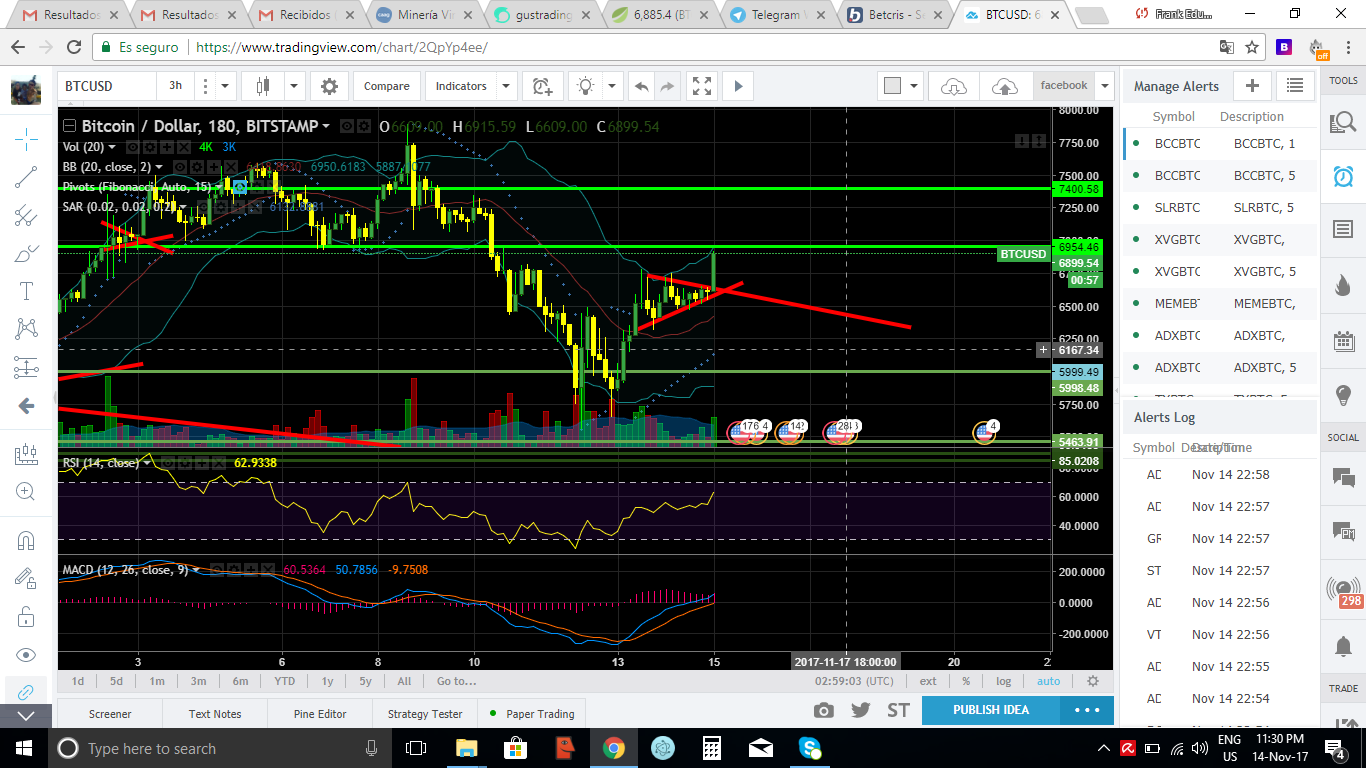Switch to the Text Notes tab

point(215,714)
